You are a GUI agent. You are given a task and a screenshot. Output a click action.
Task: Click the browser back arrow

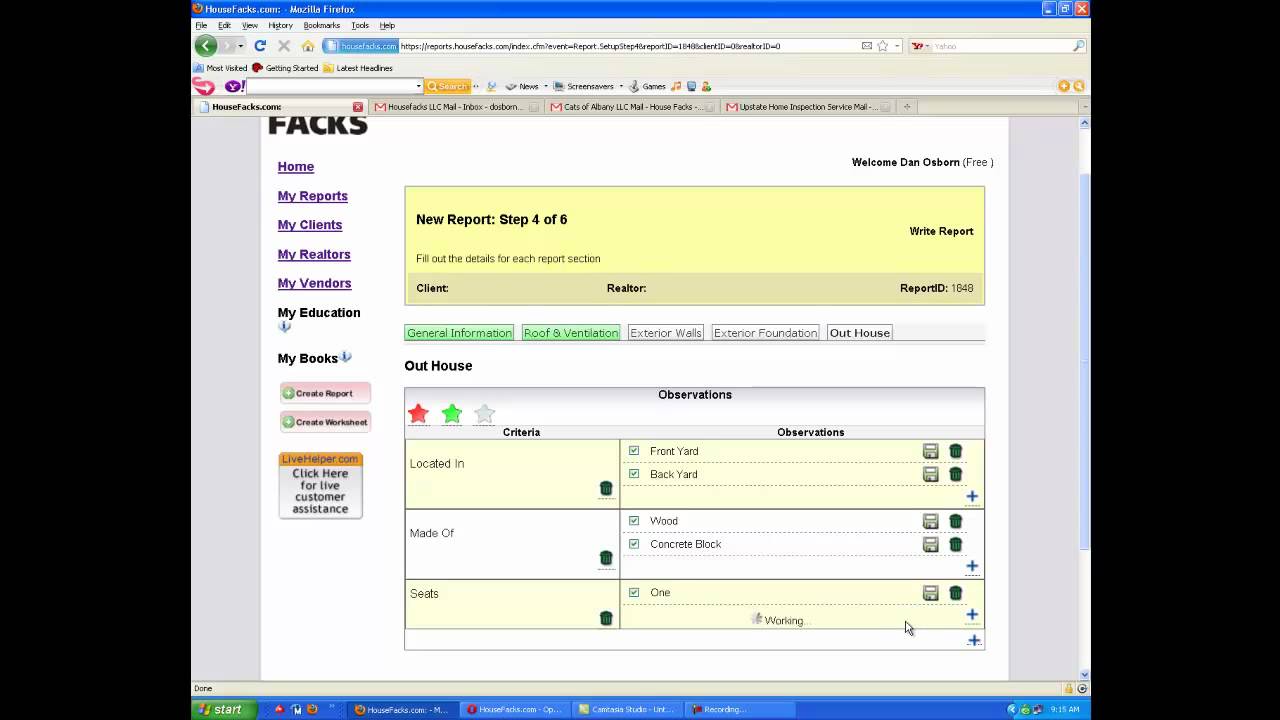click(206, 46)
